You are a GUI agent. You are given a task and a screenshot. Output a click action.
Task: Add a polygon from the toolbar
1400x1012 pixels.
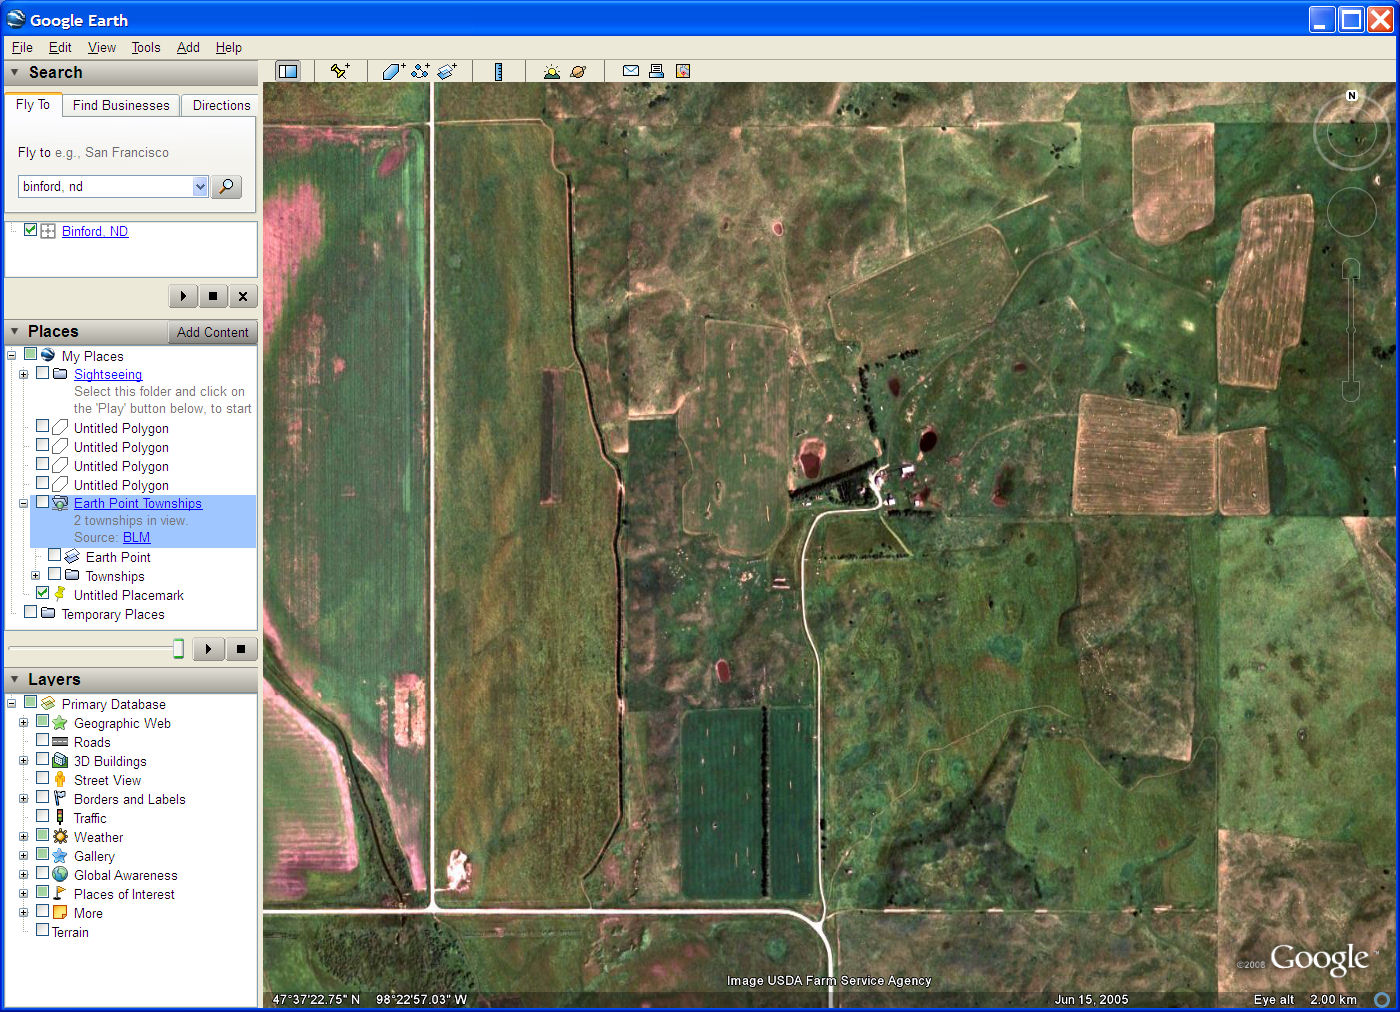pos(393,71)
